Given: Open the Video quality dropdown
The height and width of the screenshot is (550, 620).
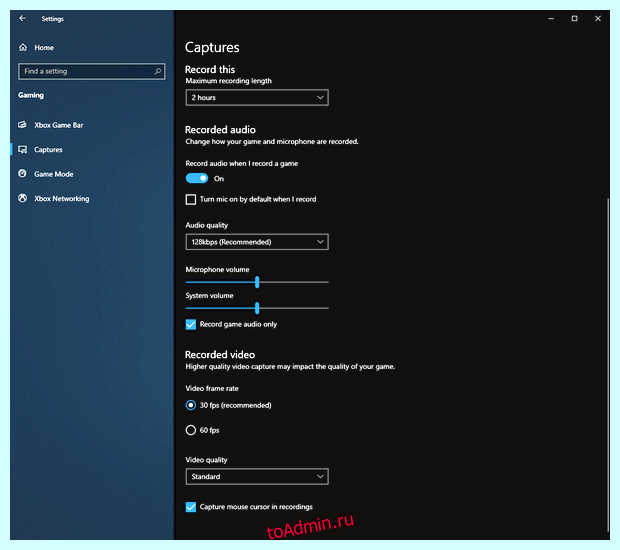Looking at the screenshot, I should 257,476.
